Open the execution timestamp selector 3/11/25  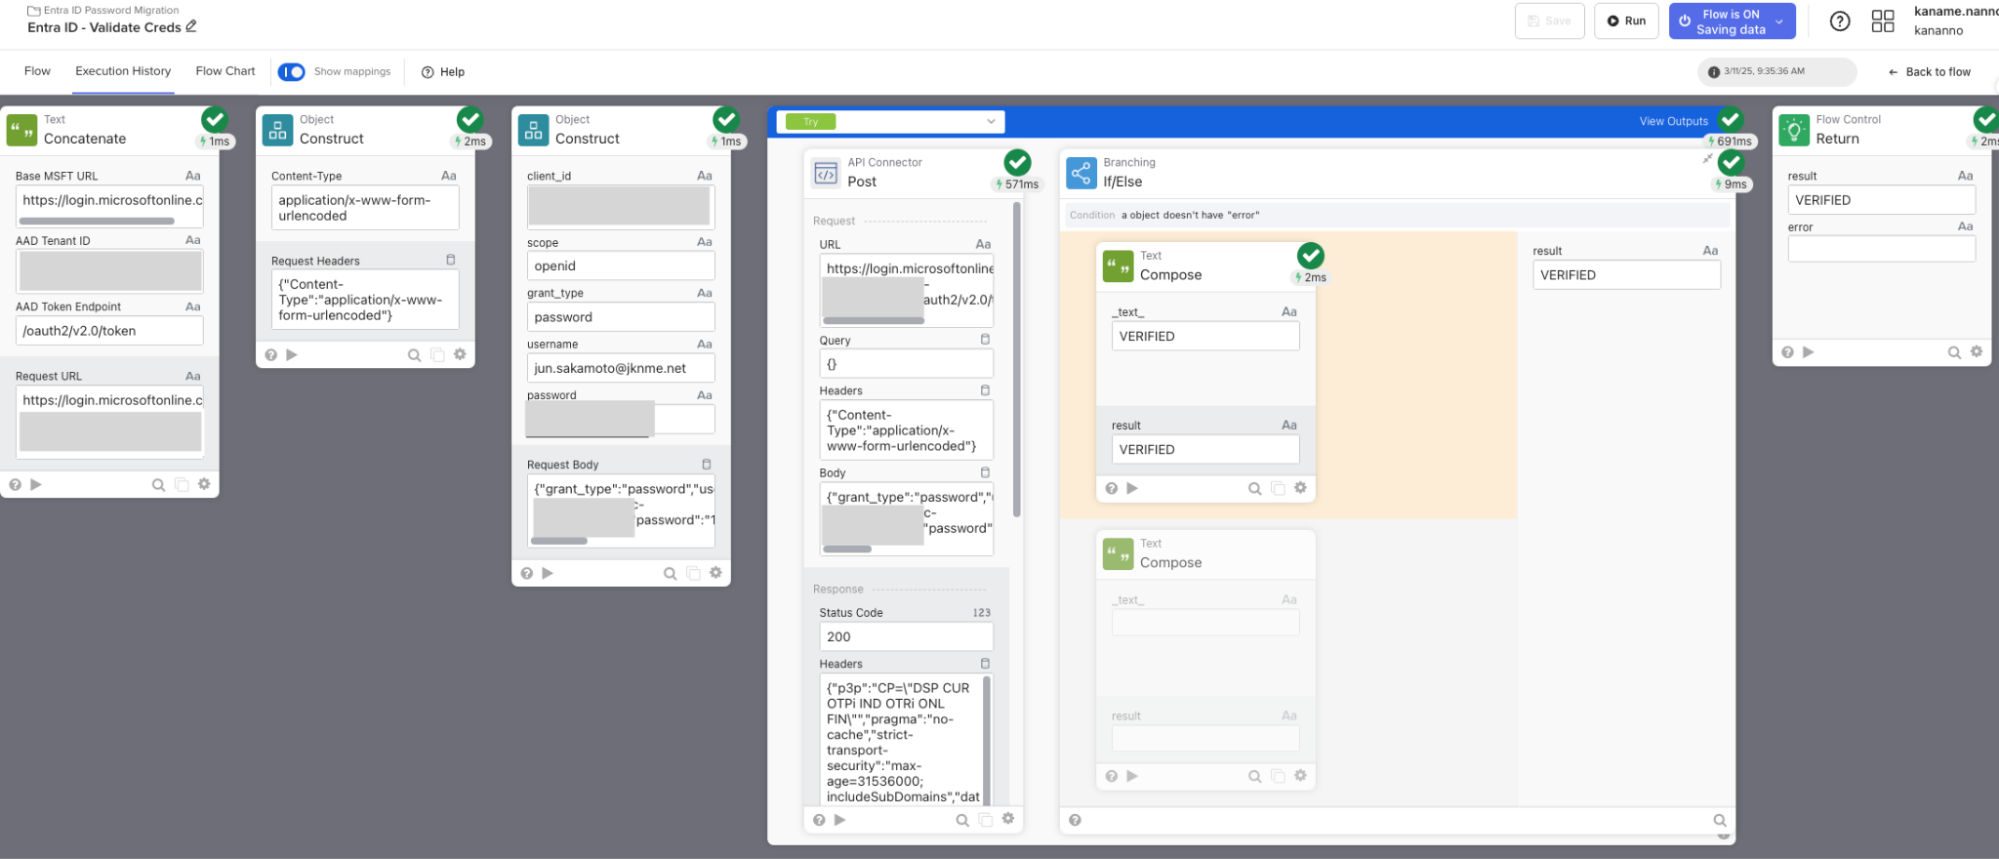coord(1775,72)
